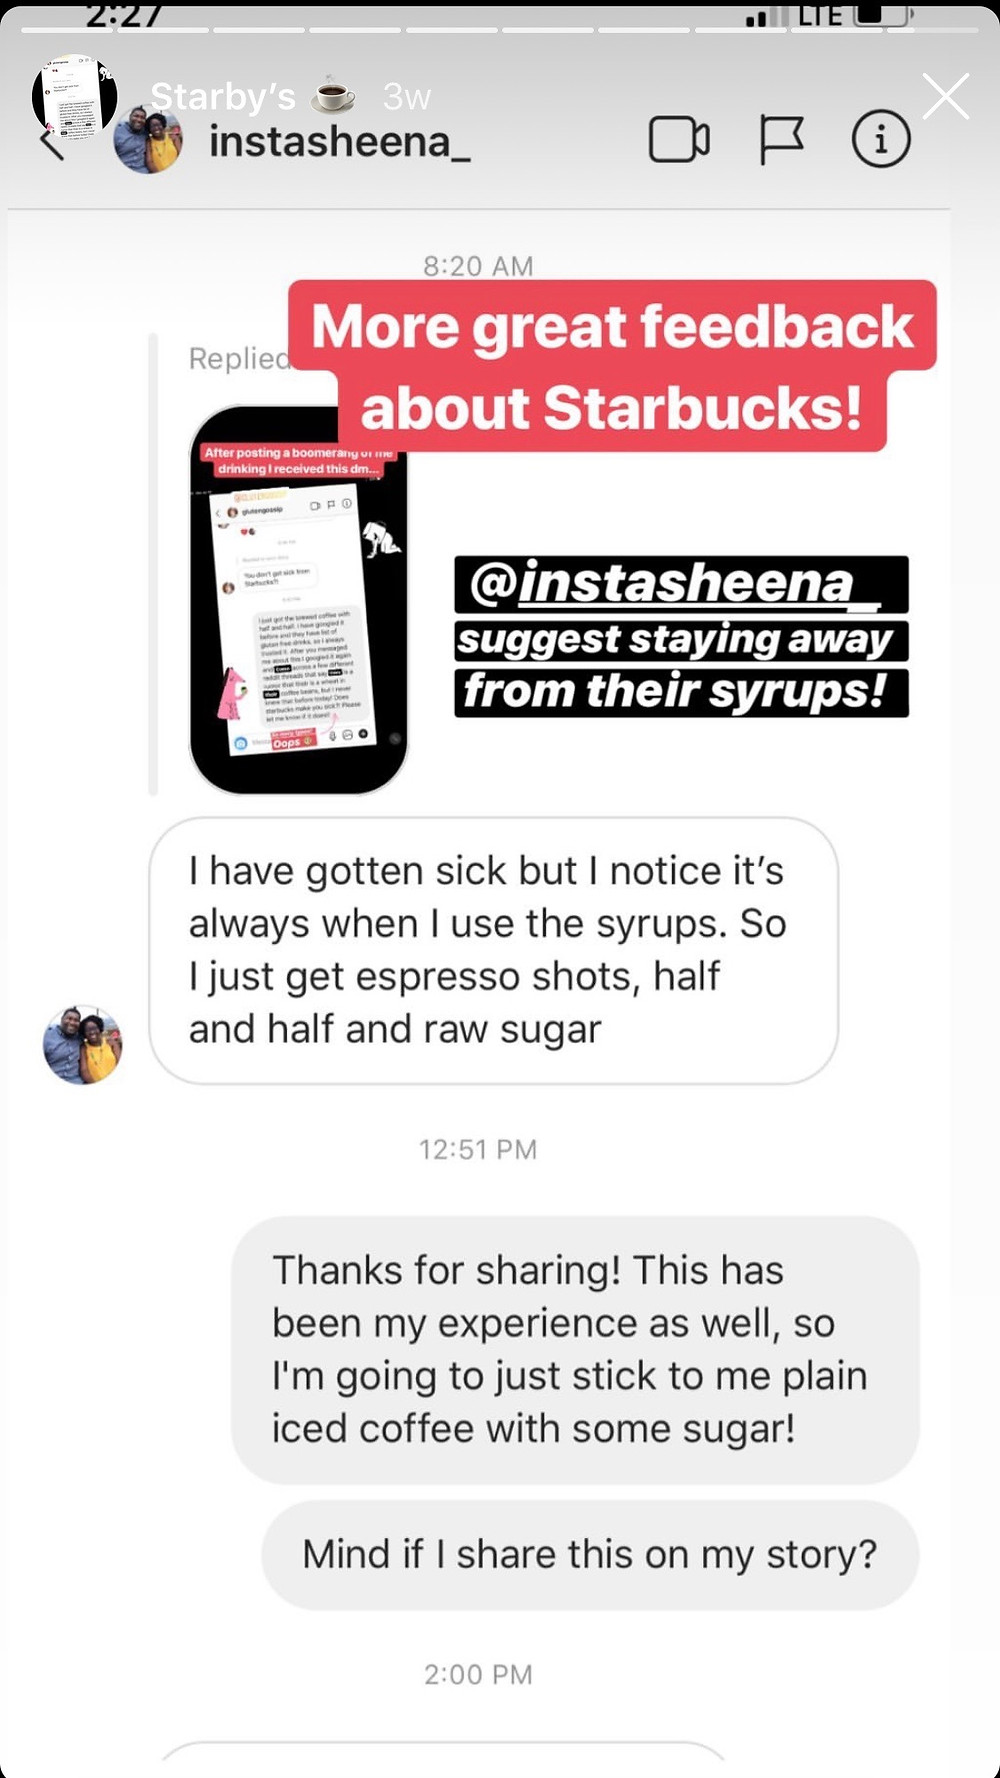The width and height of the screenshot is (1000, 1778).
Task: Tap the flag icon in chat header
Action: click(x=781, y=140)
